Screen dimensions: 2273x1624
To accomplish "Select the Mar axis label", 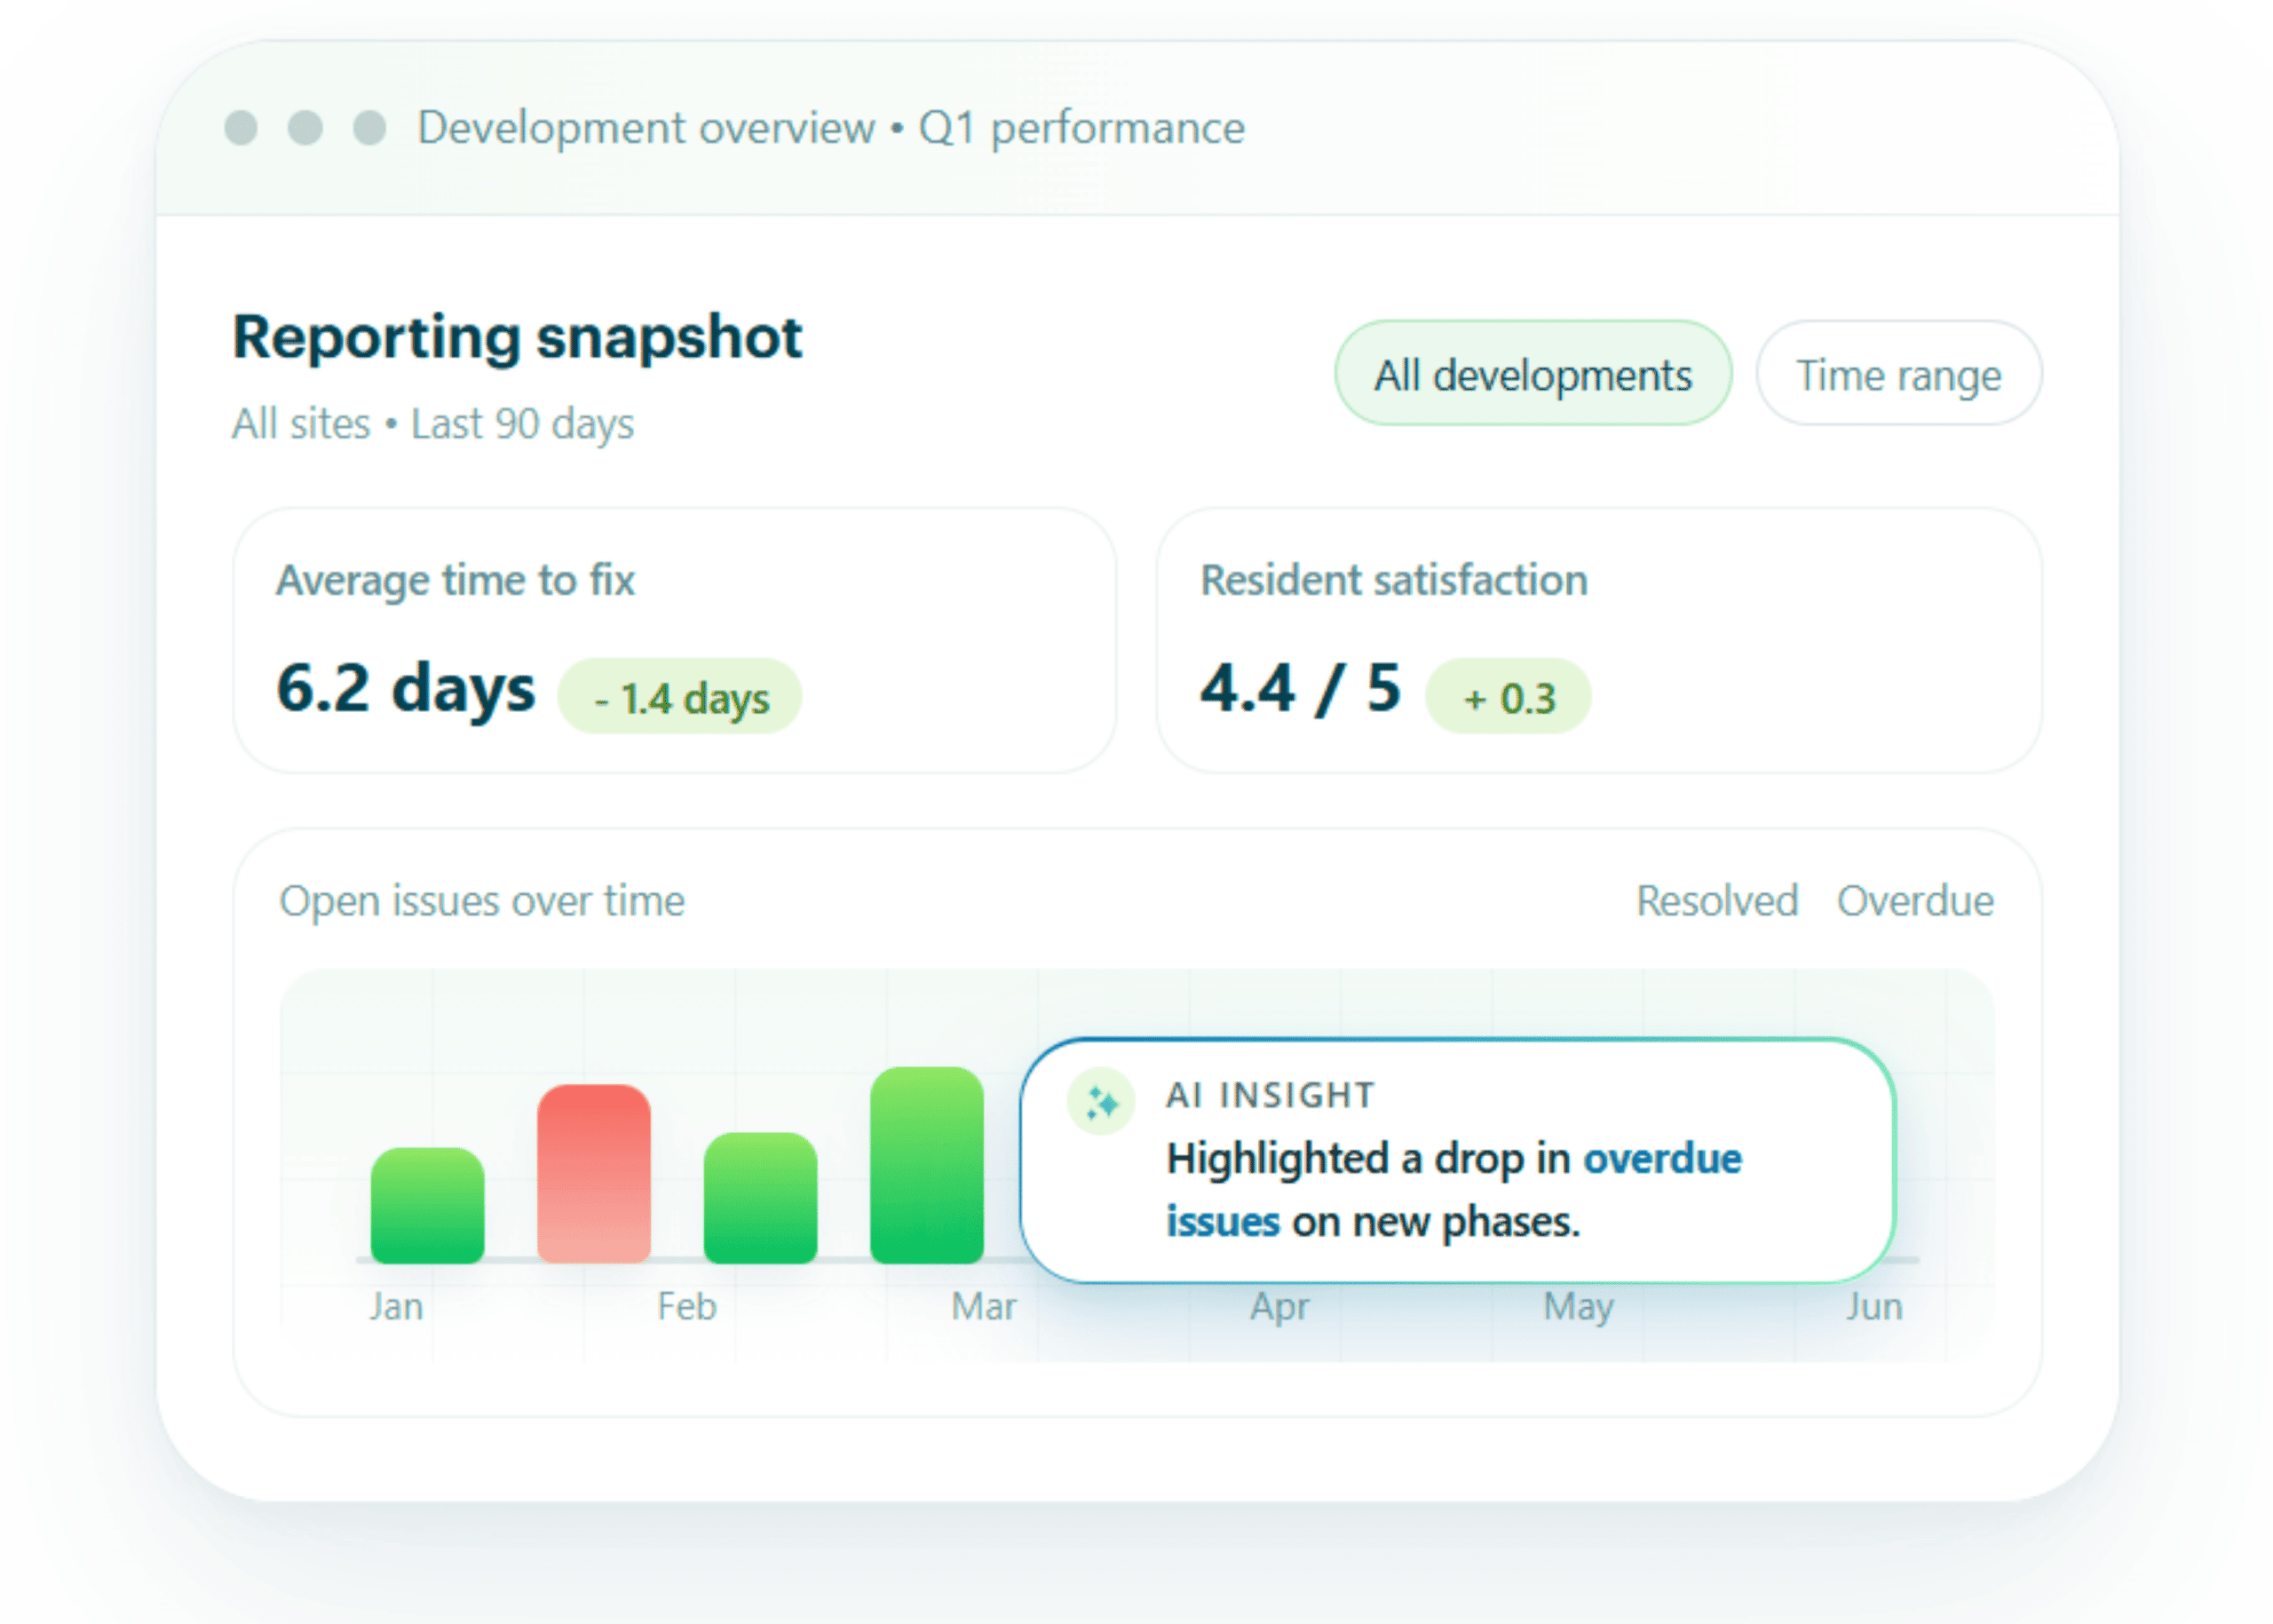I will [x=984, y=1306].
